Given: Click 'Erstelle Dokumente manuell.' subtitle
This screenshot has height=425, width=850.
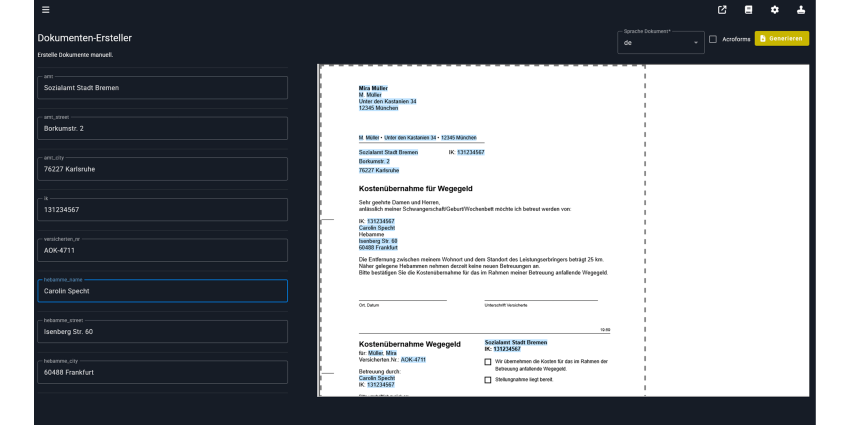Looking at the screenshot, I should 75,55.
